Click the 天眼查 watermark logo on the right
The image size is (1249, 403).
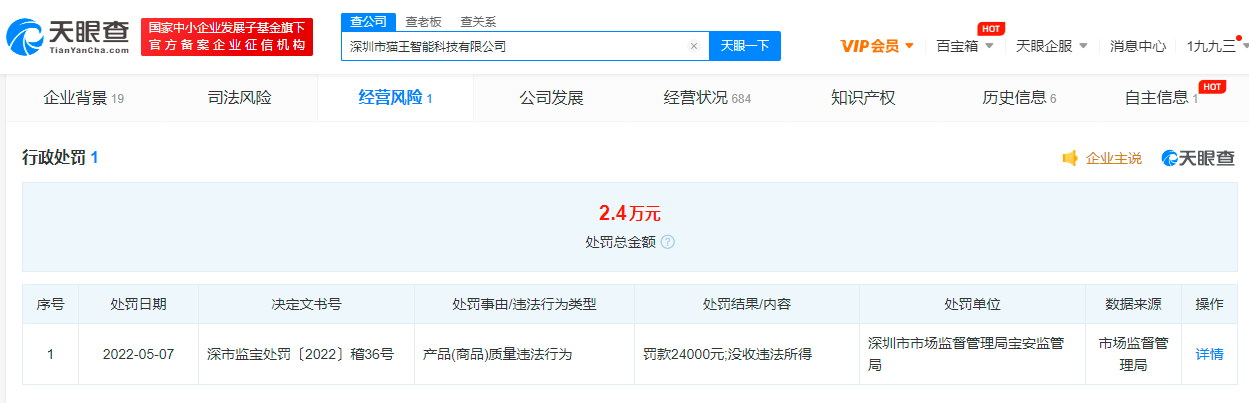point(1198,158)
